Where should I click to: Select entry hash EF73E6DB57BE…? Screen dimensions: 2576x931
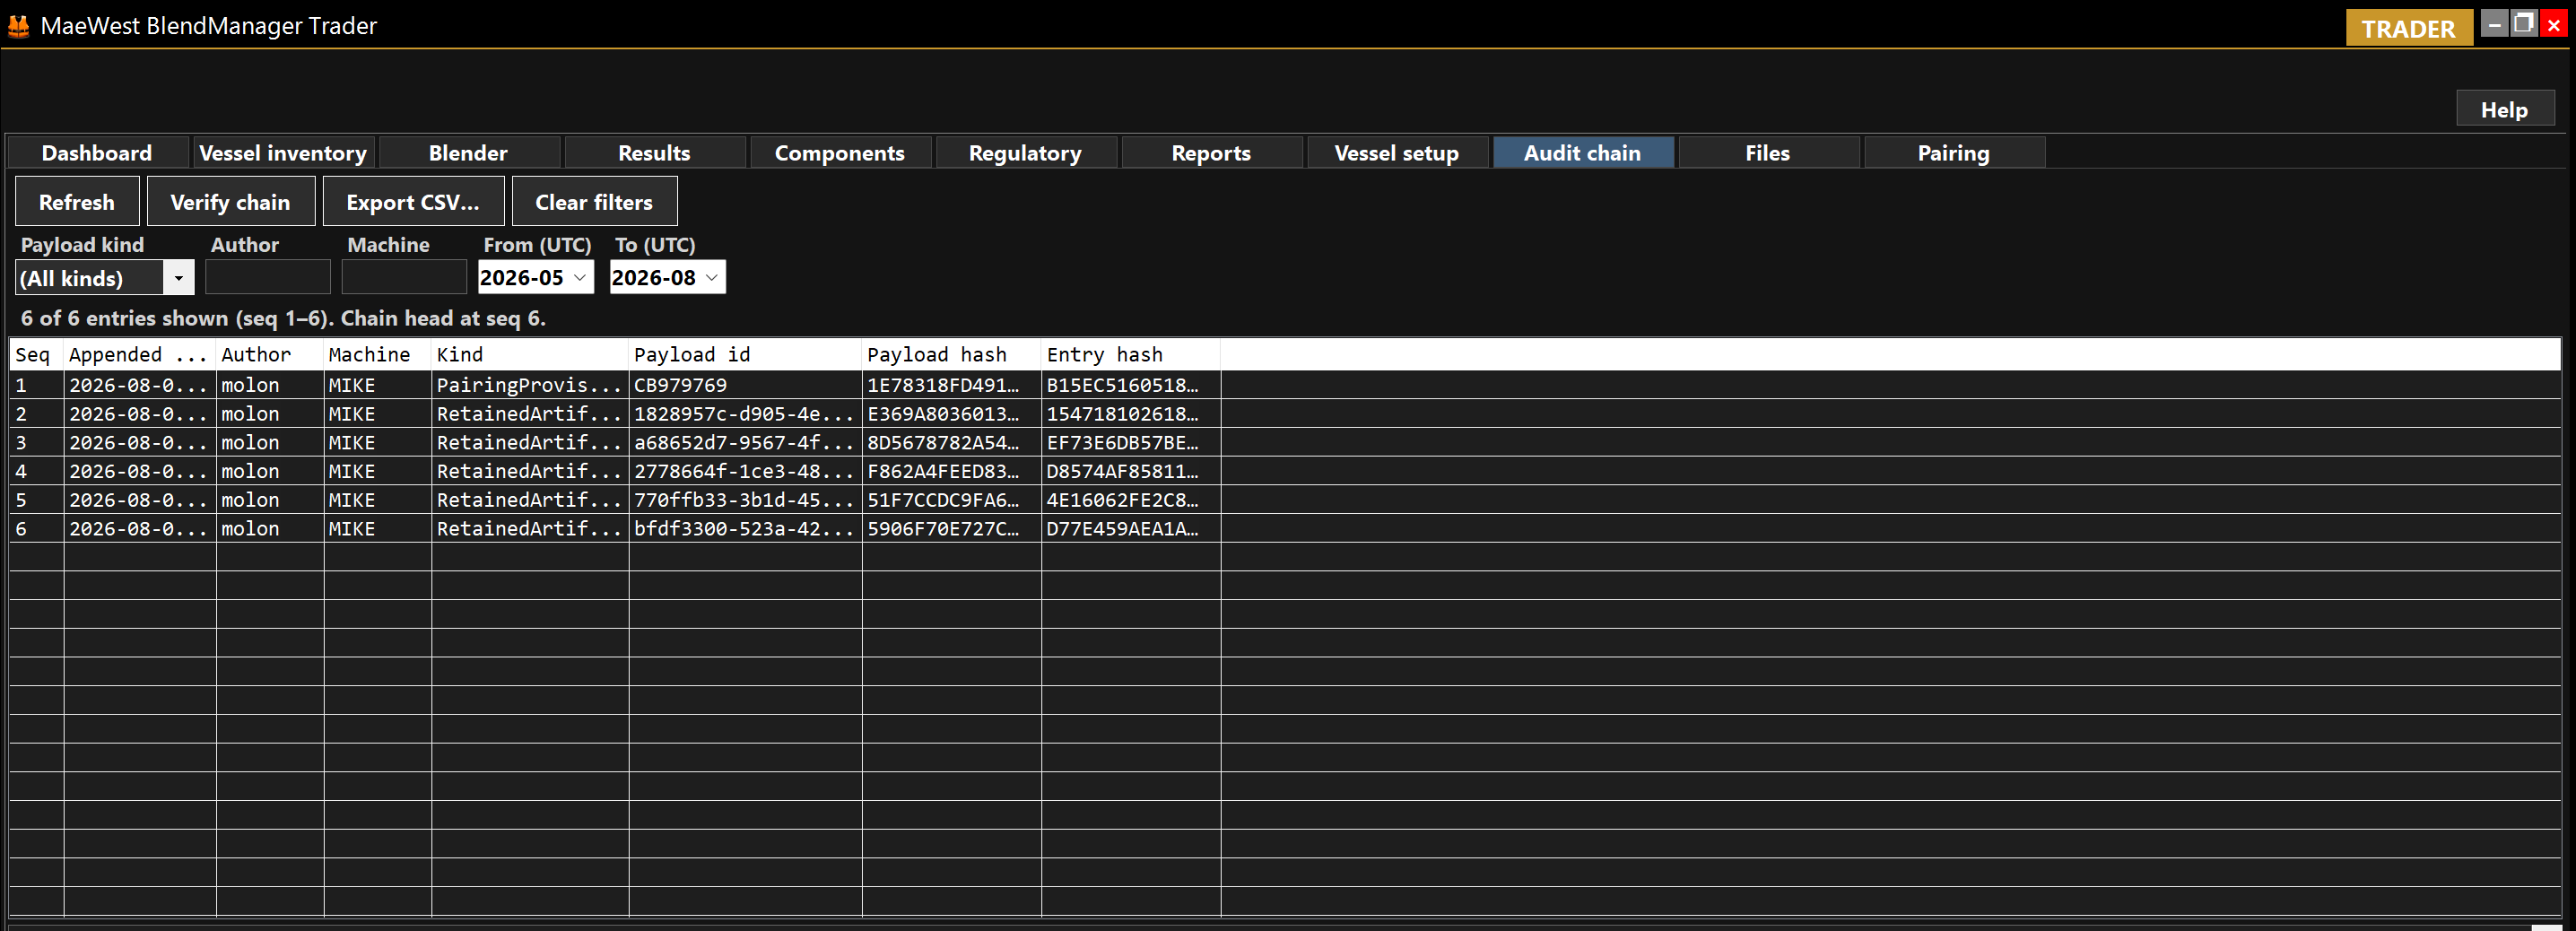pos(1131,442)
